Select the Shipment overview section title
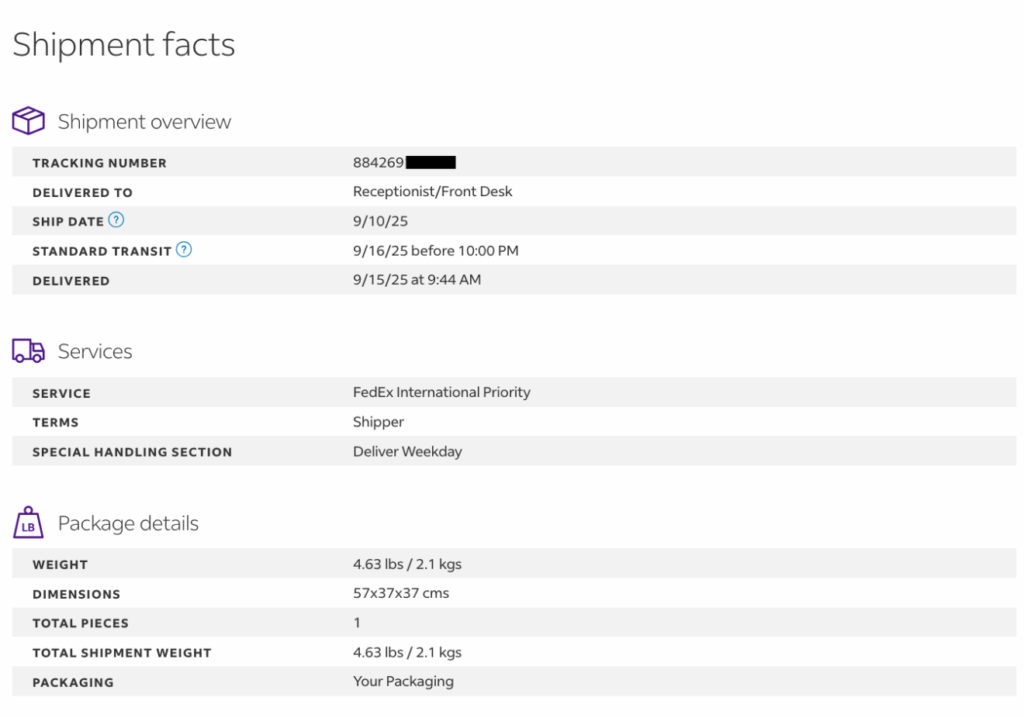The image size is (1024, 718). point(144,122)
